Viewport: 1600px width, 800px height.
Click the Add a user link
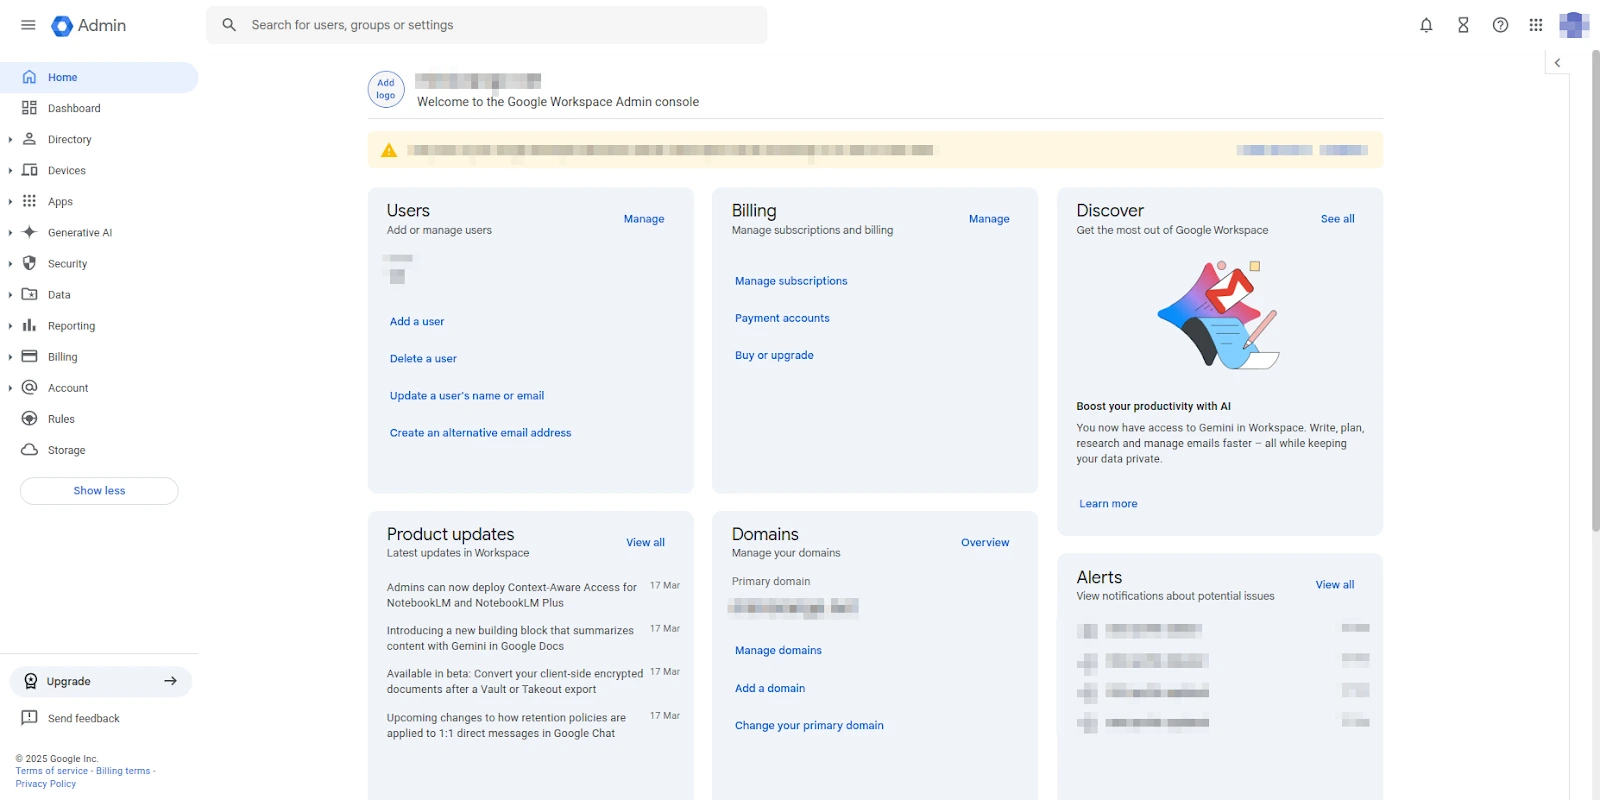(x=417, y=321)
